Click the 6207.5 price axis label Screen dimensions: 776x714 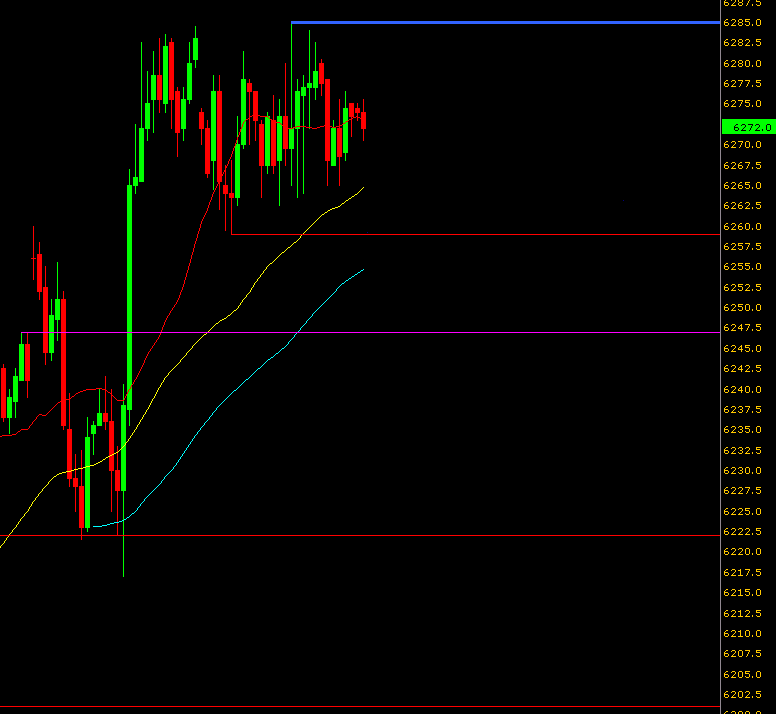(x=742, y=654)
